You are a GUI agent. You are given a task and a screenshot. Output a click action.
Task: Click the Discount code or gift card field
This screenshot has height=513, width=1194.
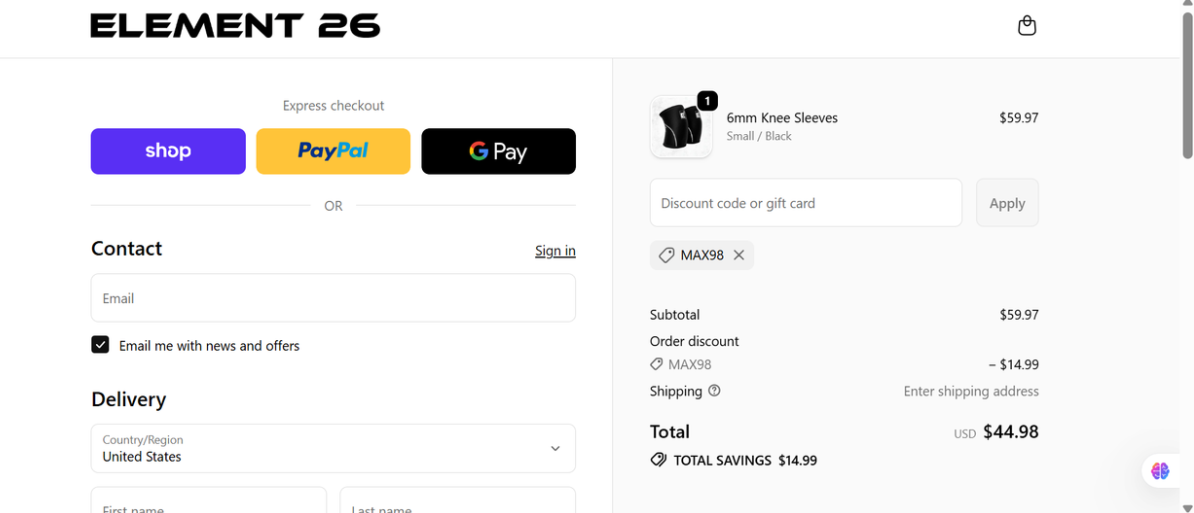(806, 202)
